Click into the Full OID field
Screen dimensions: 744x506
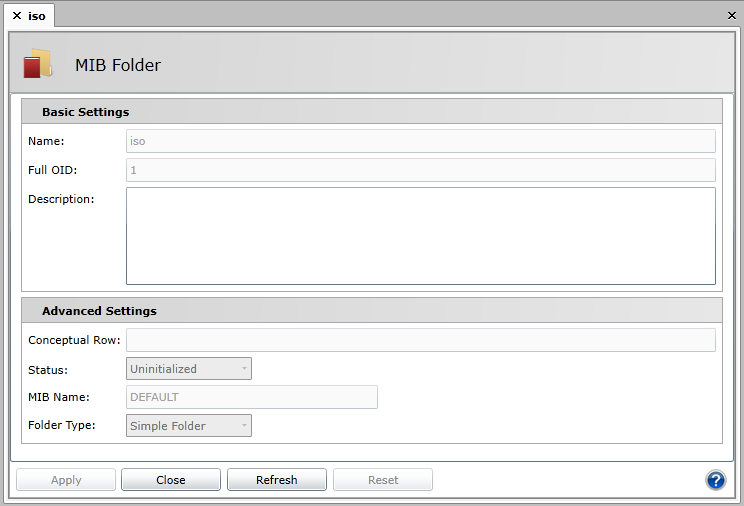tap(420, 170)
